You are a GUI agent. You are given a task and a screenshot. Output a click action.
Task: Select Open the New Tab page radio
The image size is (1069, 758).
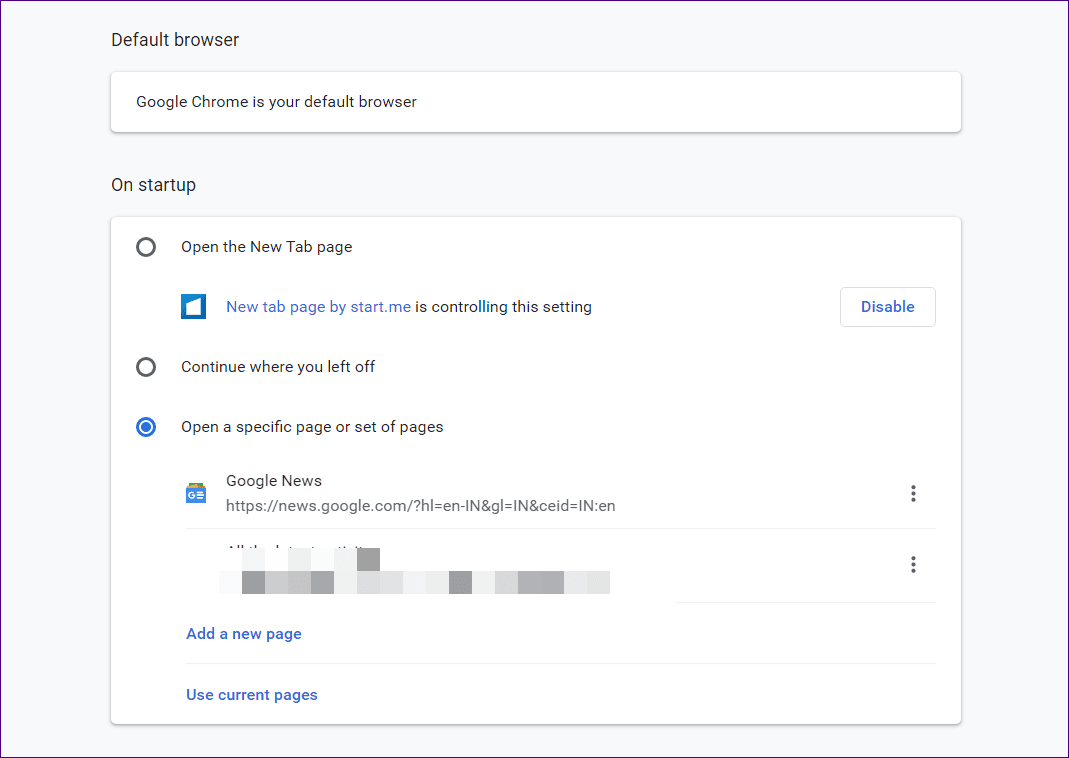[146, 247]
